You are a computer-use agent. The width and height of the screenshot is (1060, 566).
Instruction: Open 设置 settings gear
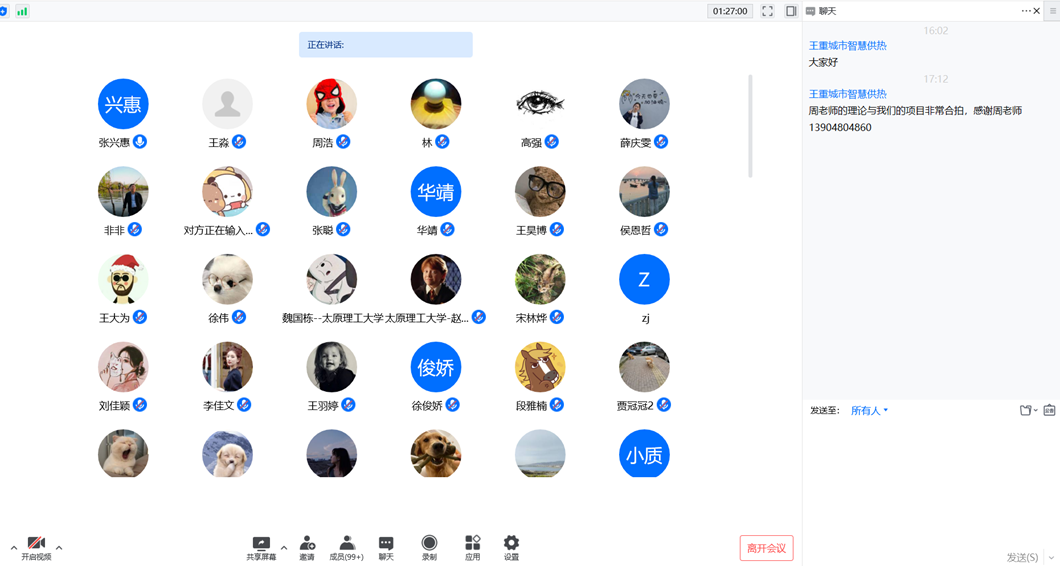click(x=511, y=547)
